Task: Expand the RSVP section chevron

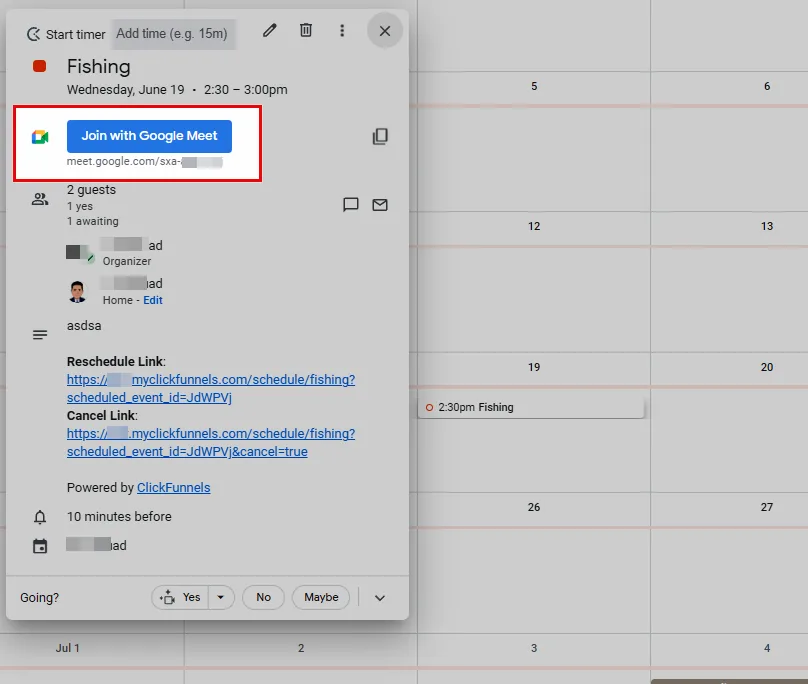Action: 380,598
